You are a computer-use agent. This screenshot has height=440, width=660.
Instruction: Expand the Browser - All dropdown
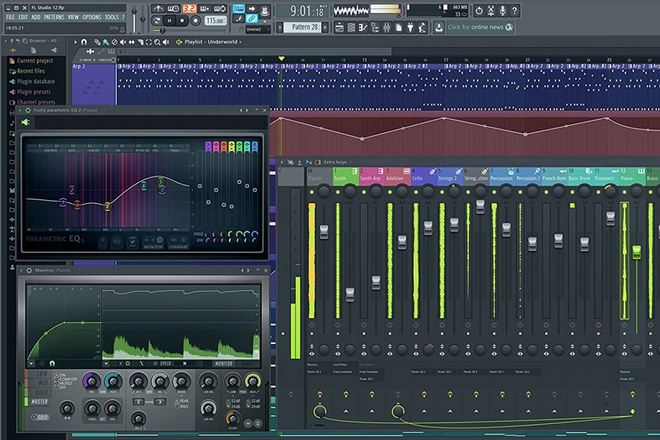pos(42,41)
